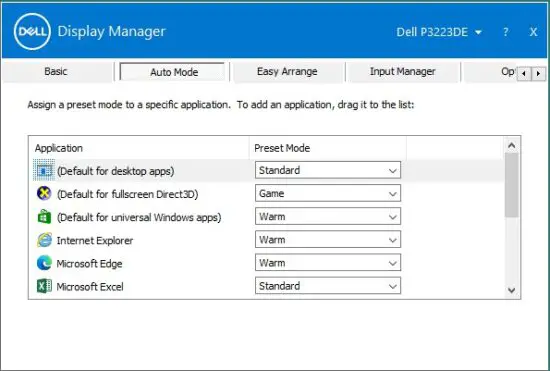Close Display Manager with the X
Screen dimensions: 550x371
click(533, 32)
